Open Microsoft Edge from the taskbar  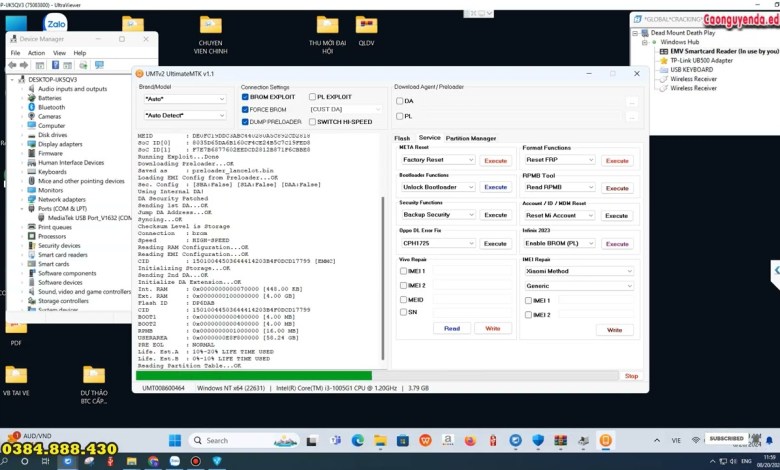(358, 440)
